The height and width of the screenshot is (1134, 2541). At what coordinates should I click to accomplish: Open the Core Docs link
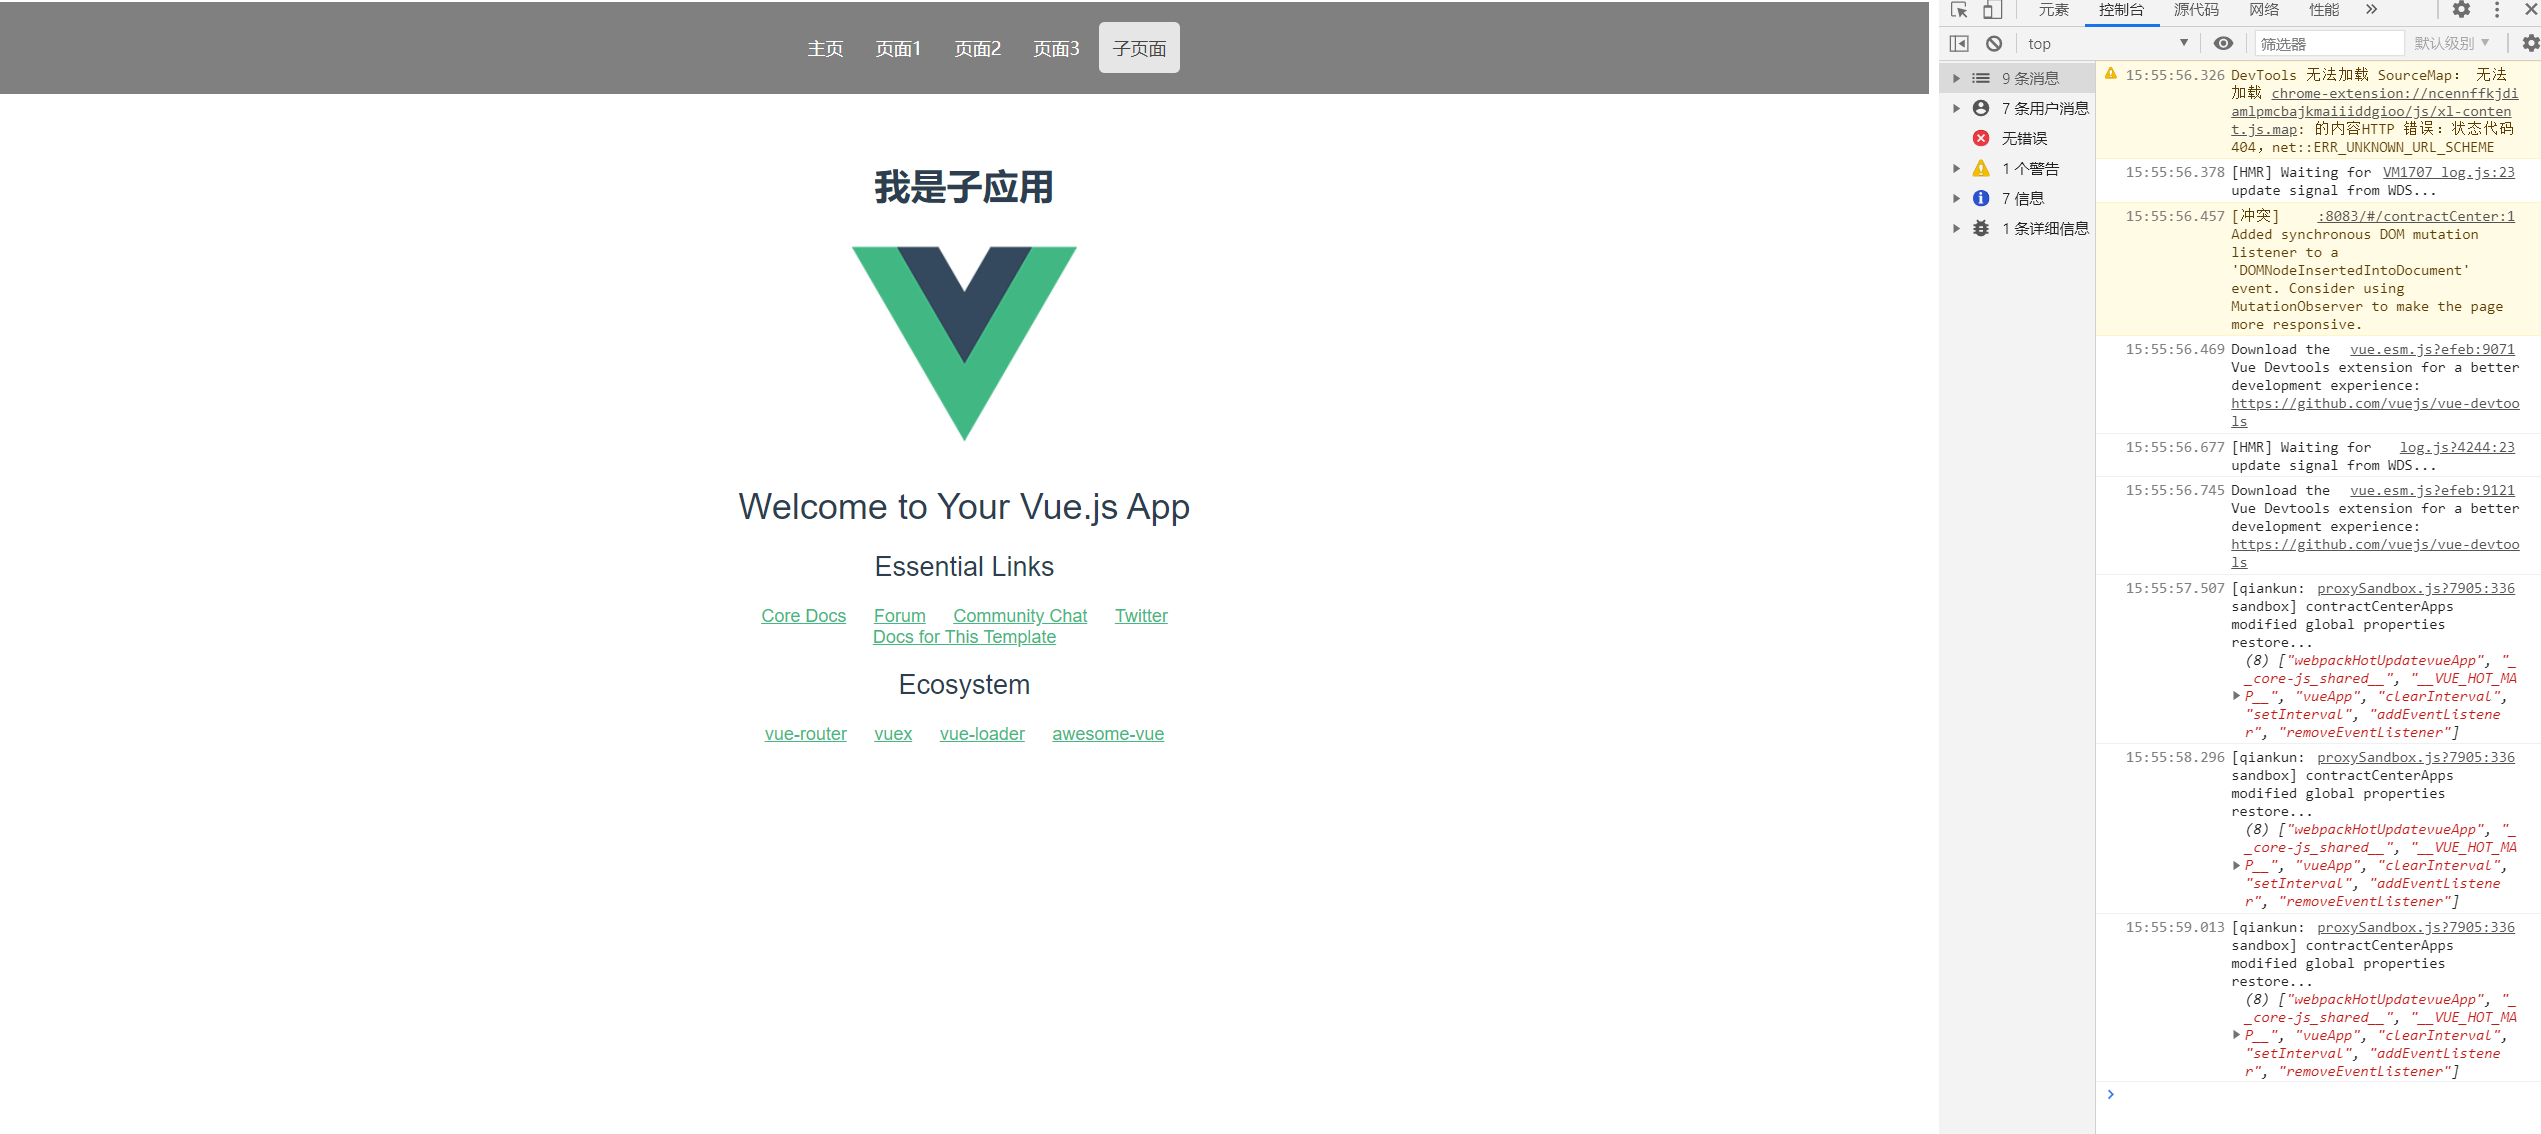(x=803, y=616)
